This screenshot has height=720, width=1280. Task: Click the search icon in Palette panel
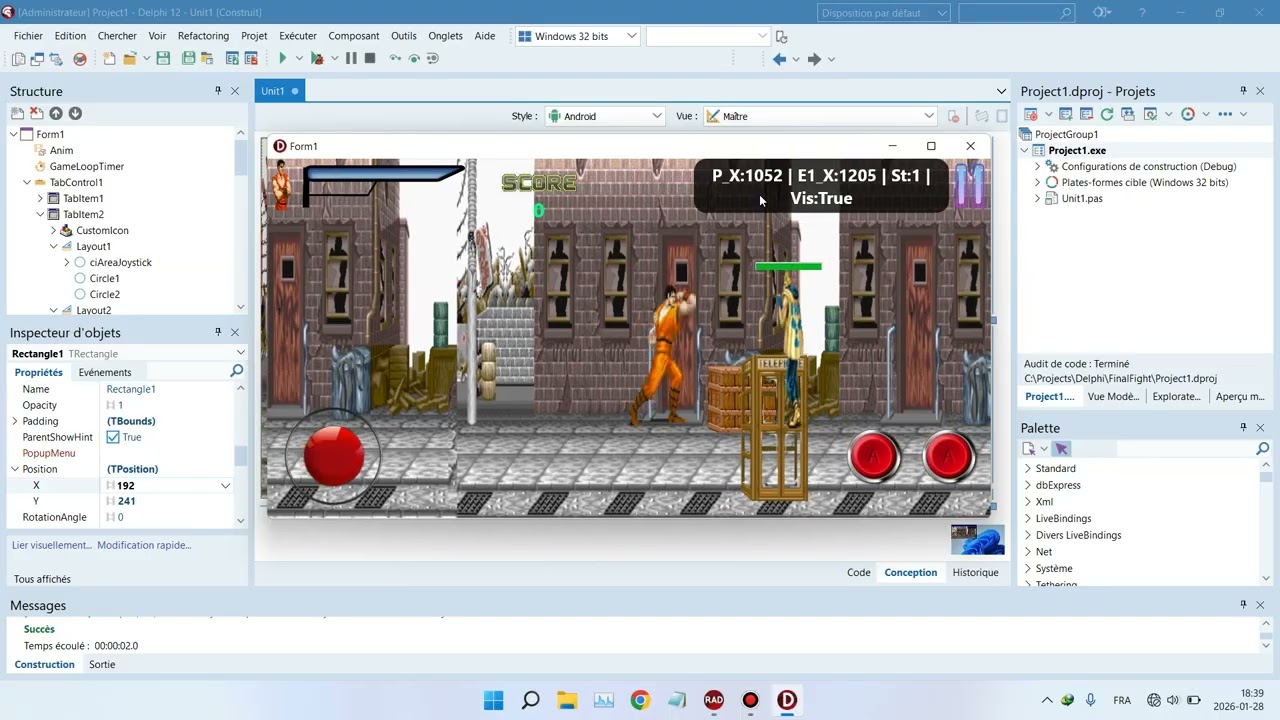point(1262,449)
